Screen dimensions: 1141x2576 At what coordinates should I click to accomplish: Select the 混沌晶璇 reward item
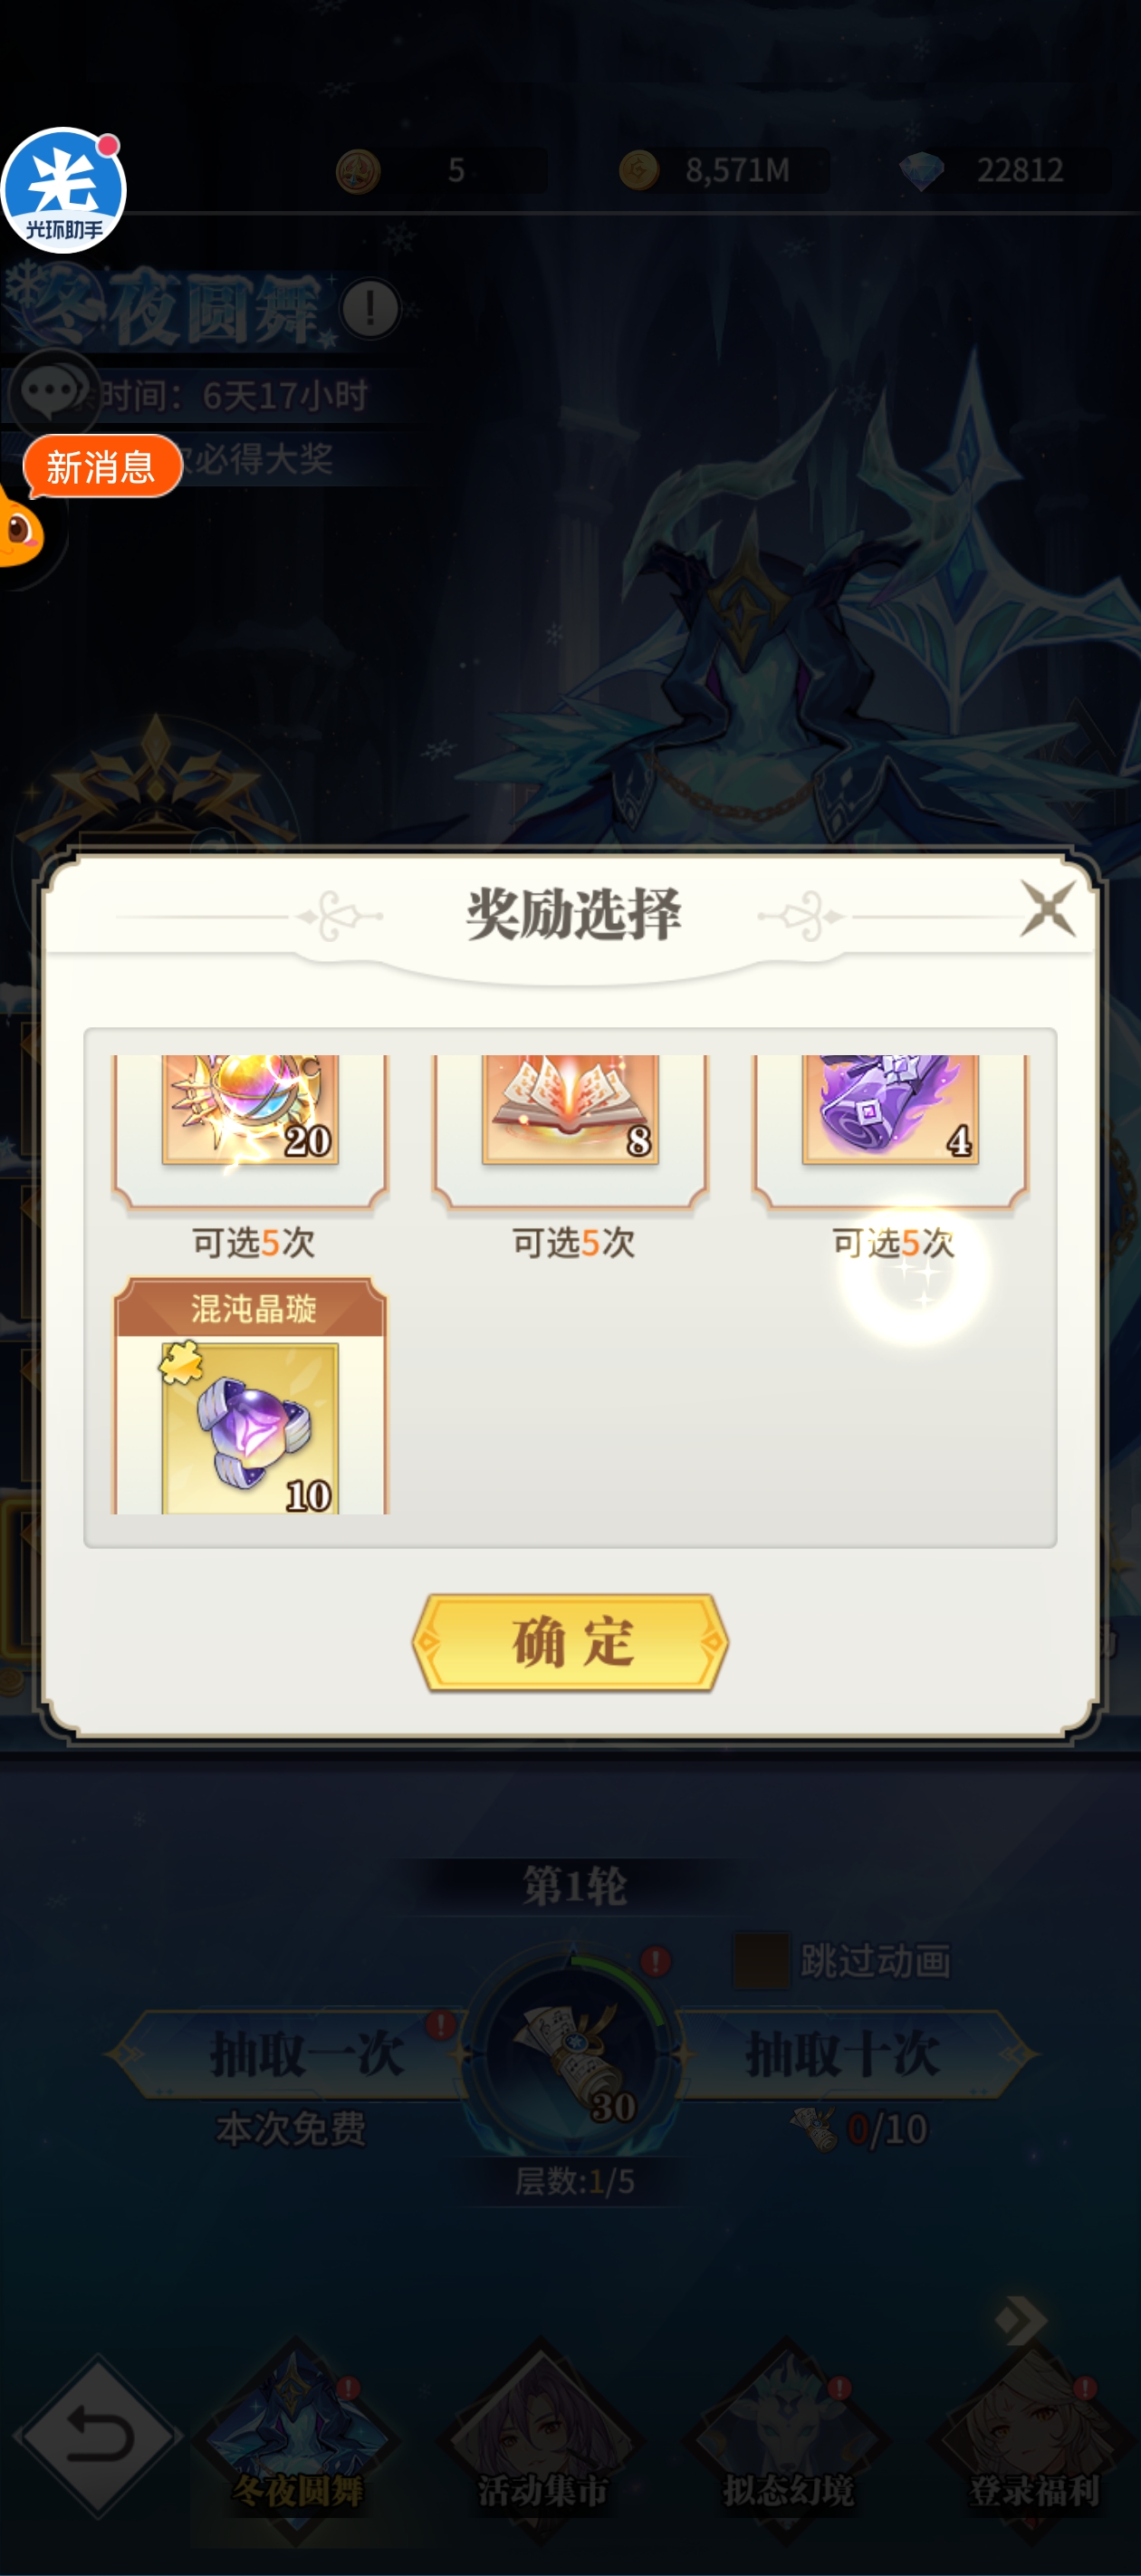click(250, 1395)
